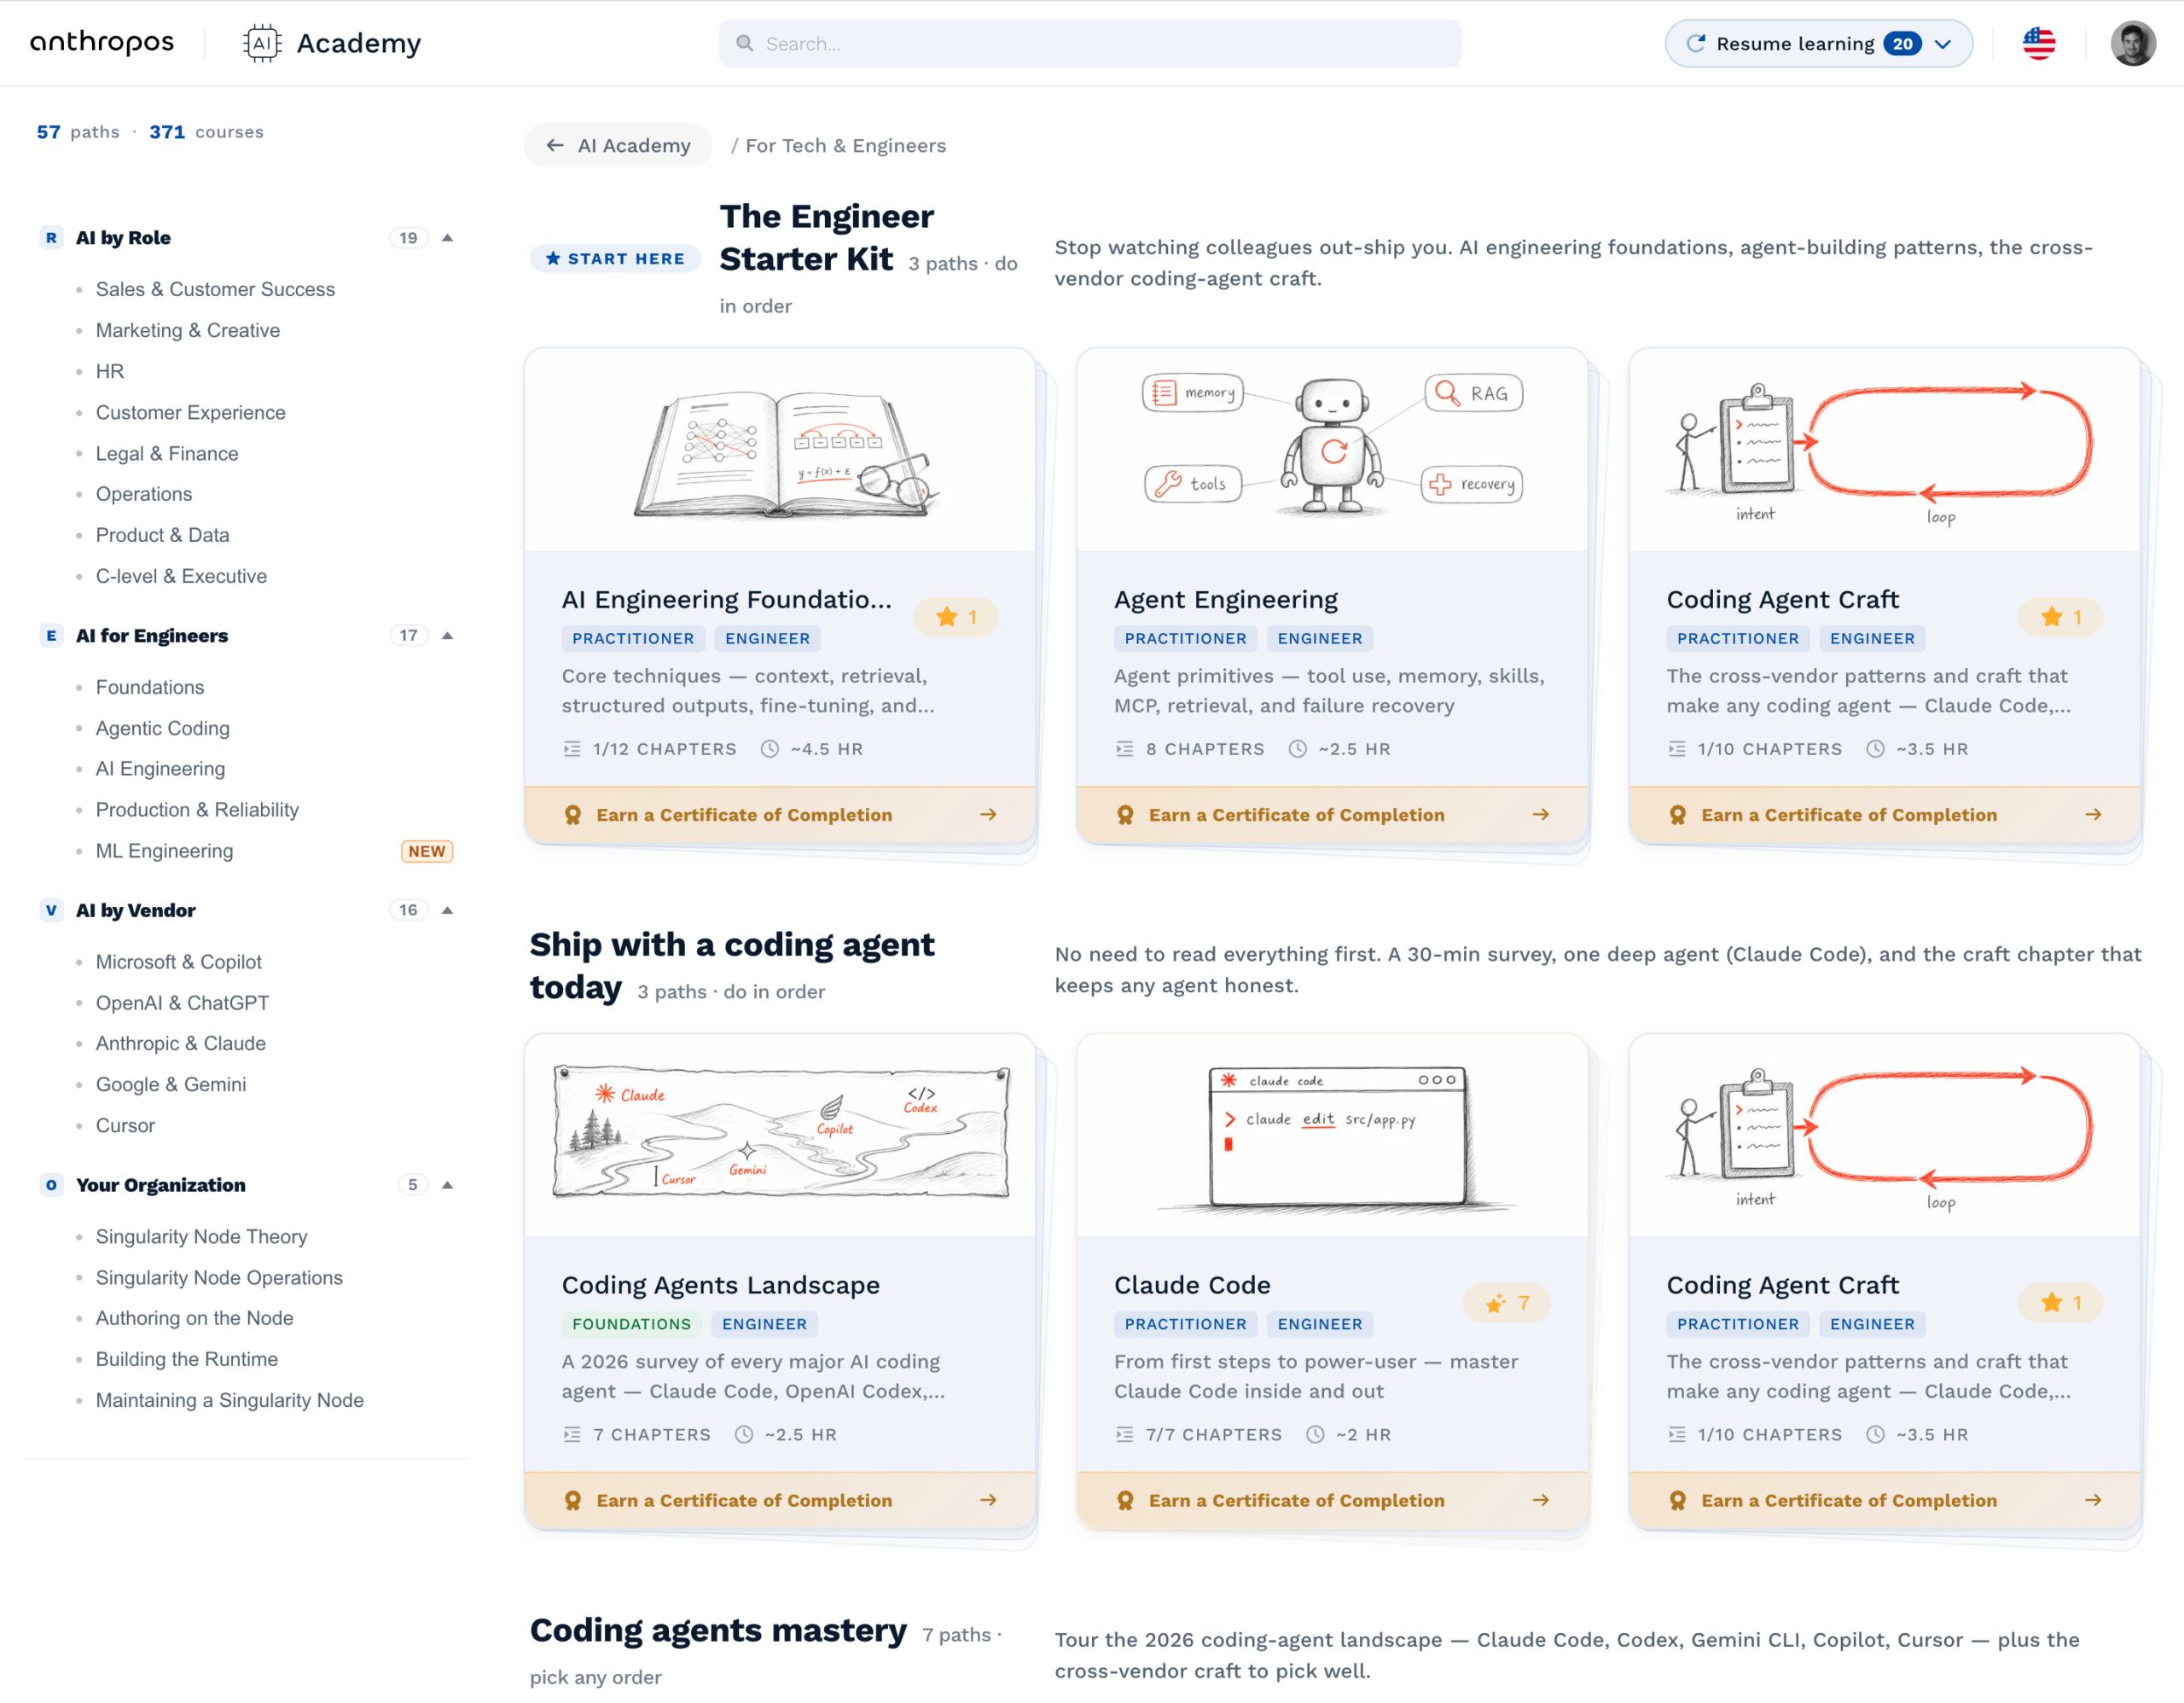
Task: Click the 57 paths count
Action: click(49, 131)
